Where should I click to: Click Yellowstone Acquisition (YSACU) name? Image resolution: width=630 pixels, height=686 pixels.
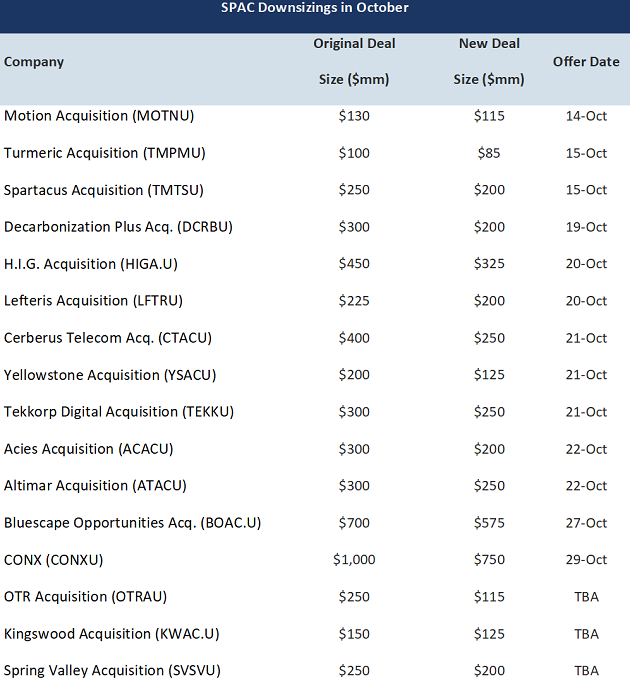click(x=110, y=375)
